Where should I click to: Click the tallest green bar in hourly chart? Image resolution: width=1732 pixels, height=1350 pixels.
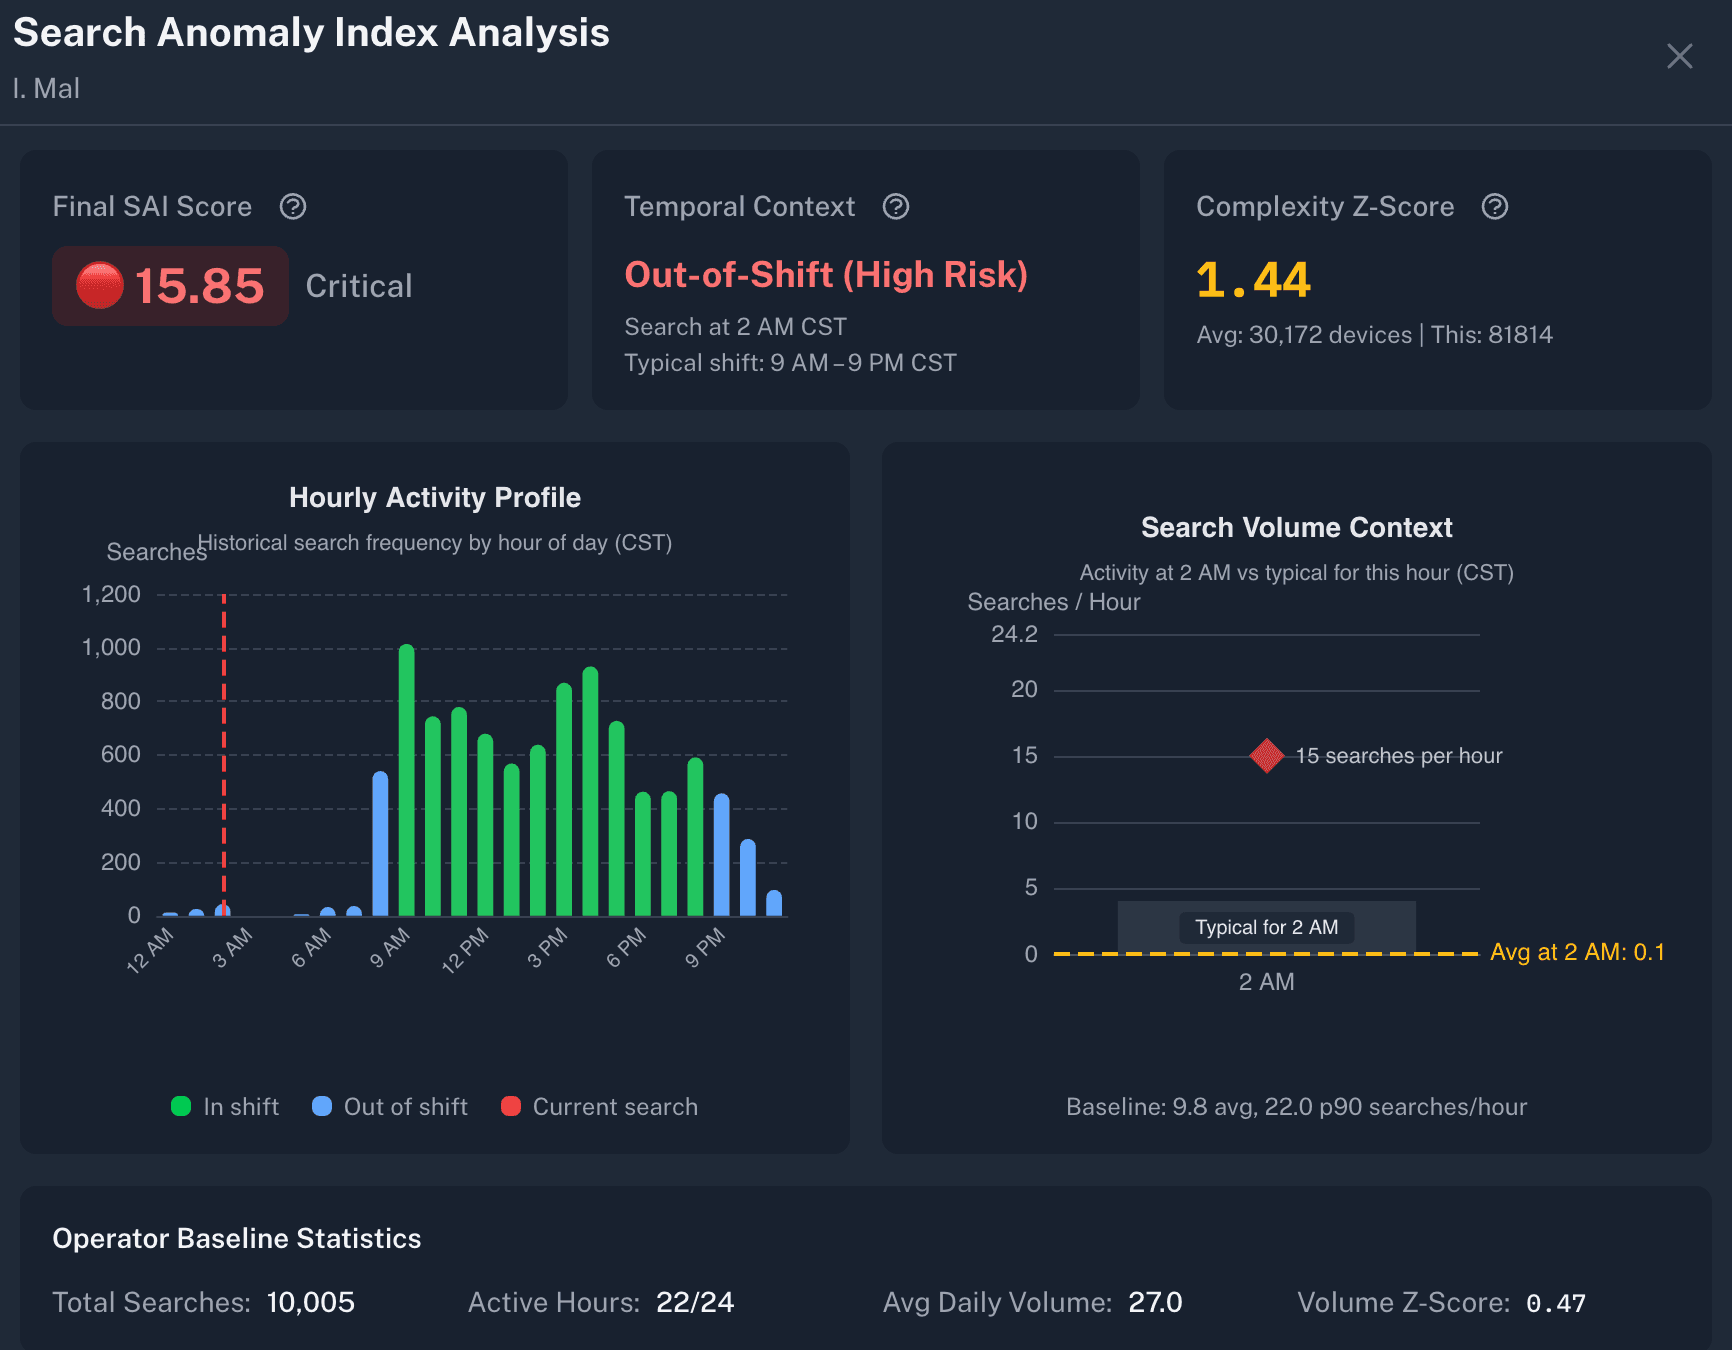406,780
